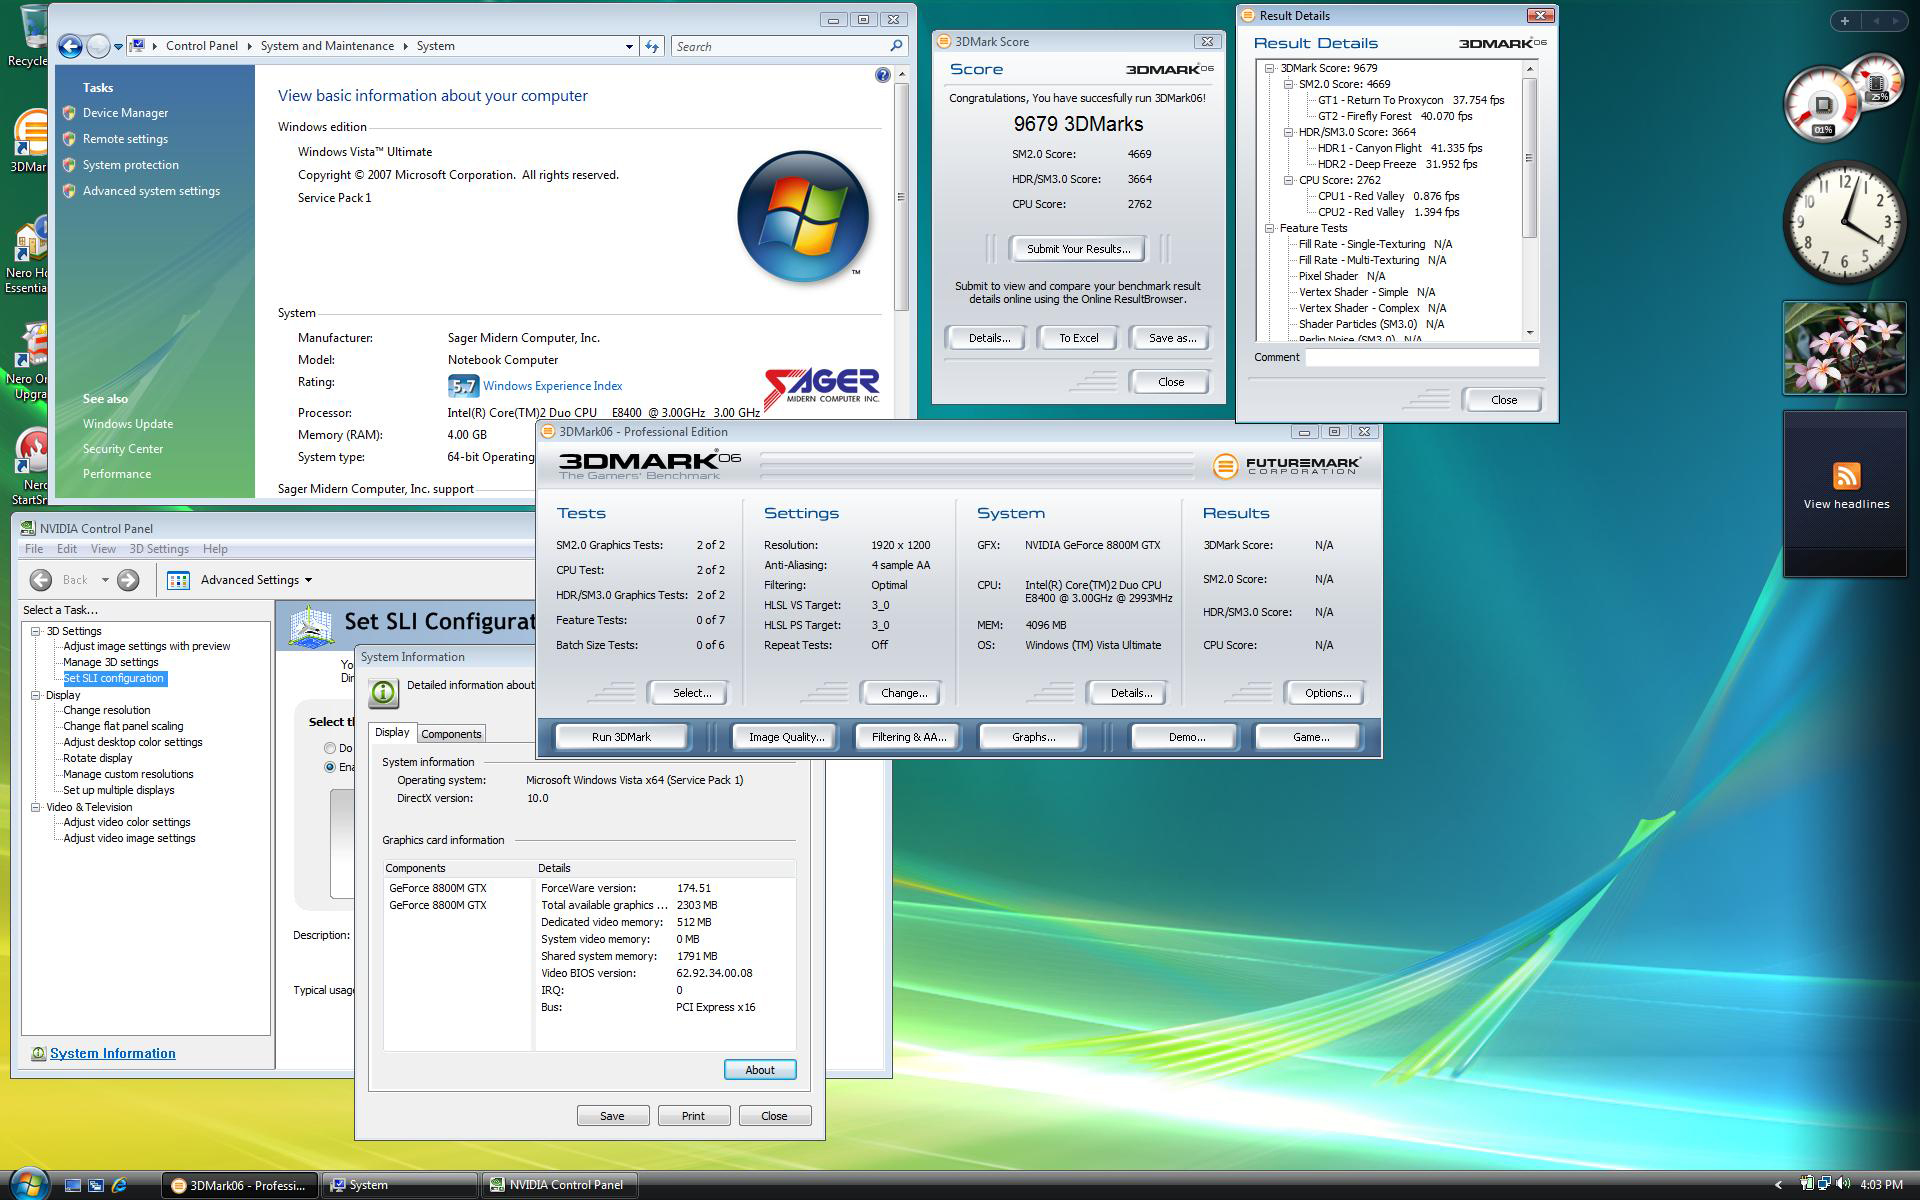Collapse the 3DMark Score tree node
Screen dimensions: 1920x1200
(x=1269, y=68)
